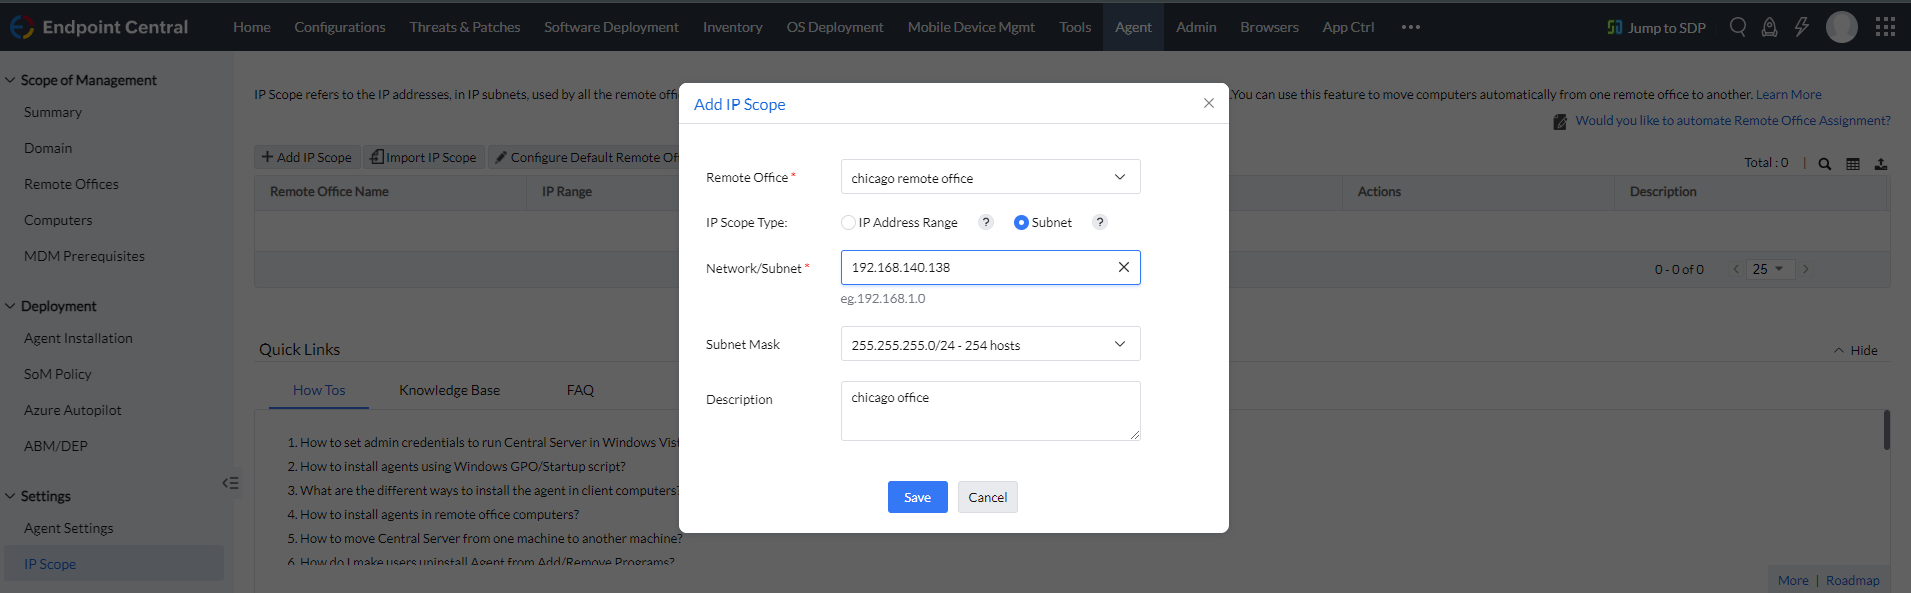Switch to the Knowledge Base tab

click(449, 390)
